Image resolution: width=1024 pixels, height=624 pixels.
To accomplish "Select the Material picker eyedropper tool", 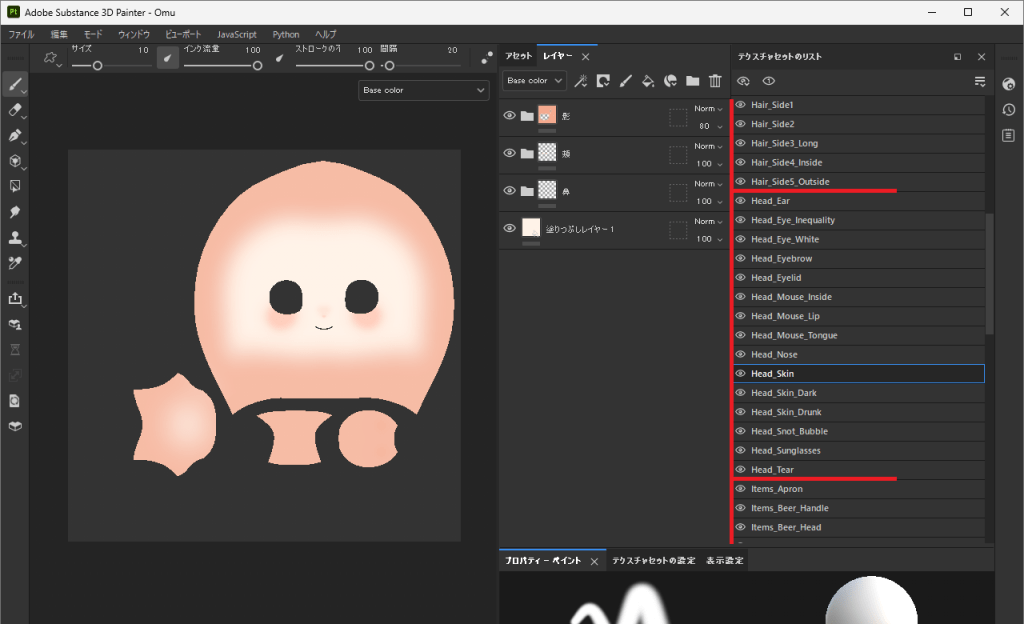I will pos(15,263).
